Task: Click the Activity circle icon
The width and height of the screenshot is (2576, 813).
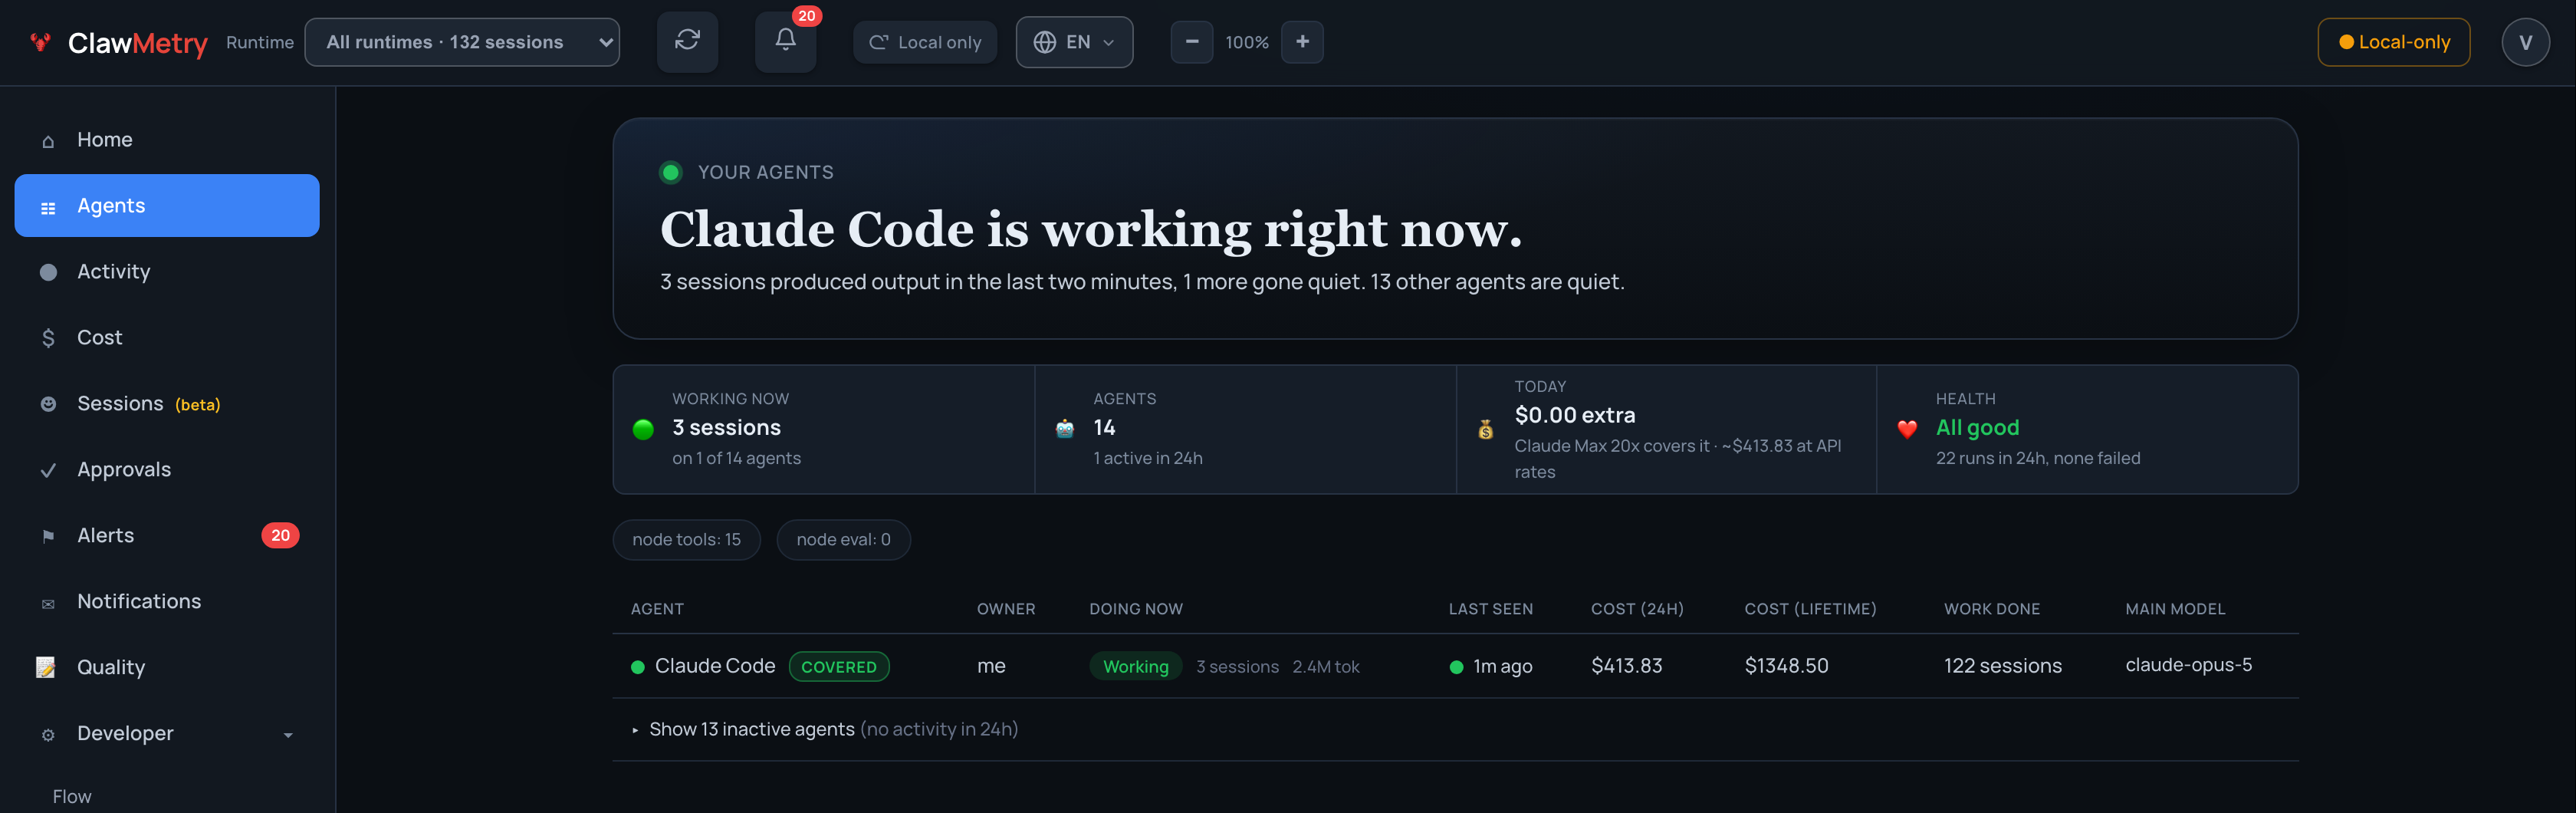Action: coord(48,272)
